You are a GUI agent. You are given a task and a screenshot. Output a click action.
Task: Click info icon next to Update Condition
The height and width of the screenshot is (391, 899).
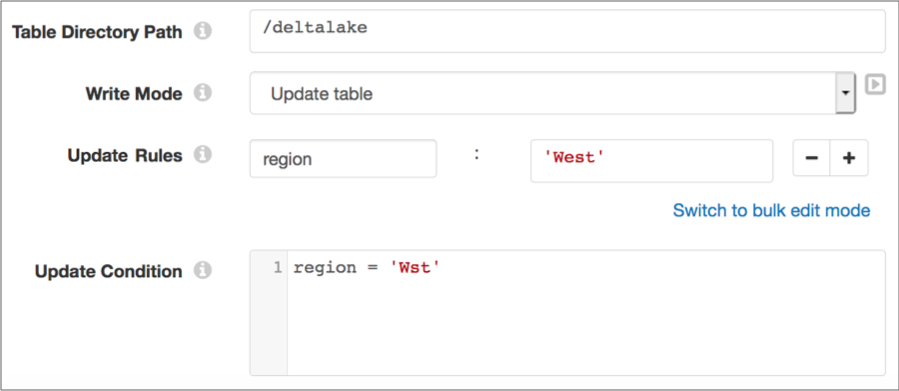tap(202, 271)
